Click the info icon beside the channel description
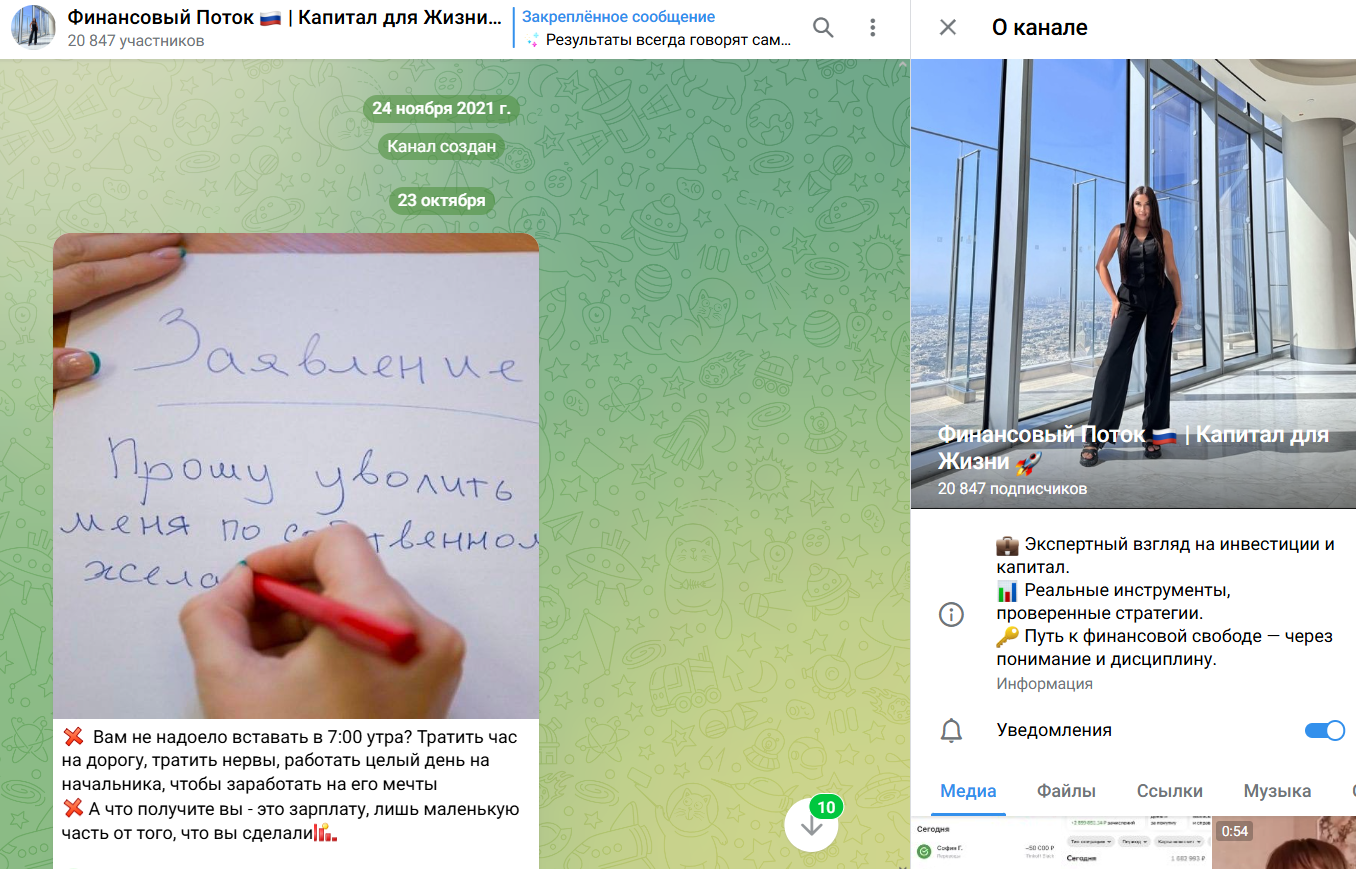Image resolution: width=1356 pixels, height=869 pixels. coord(951,614)
